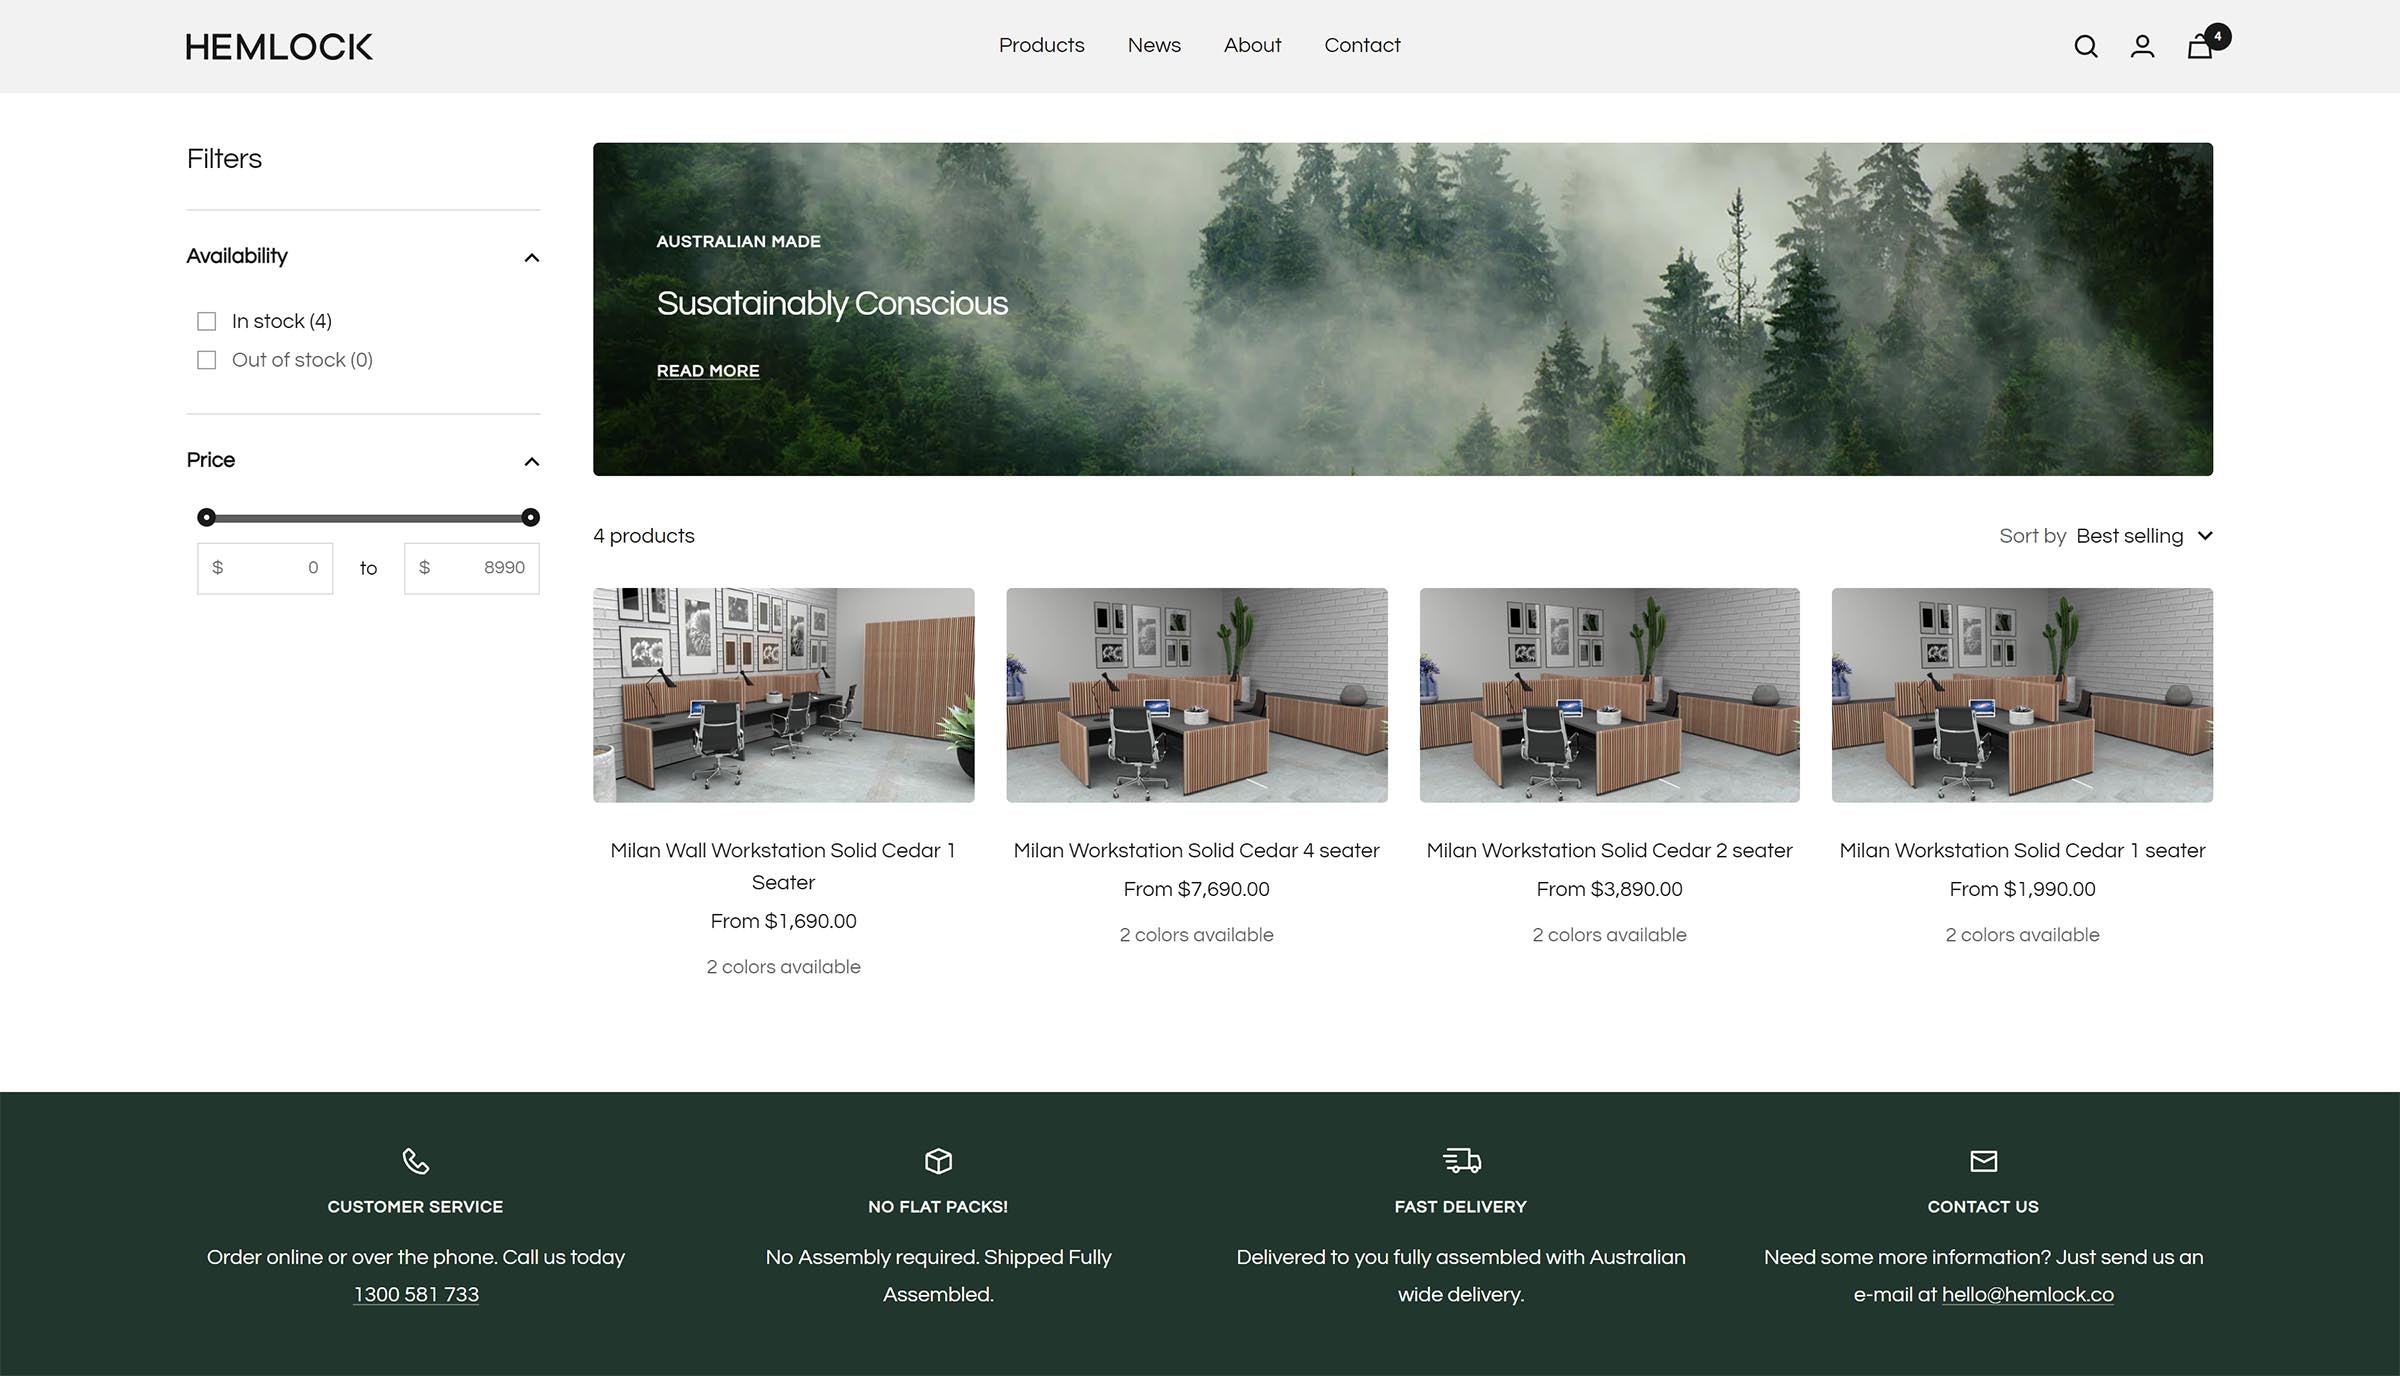The image size is (2400, 1376).
Task: Click Milan Workstation Solid Cedar 1 seater title
Action: tap(2022, 851)
